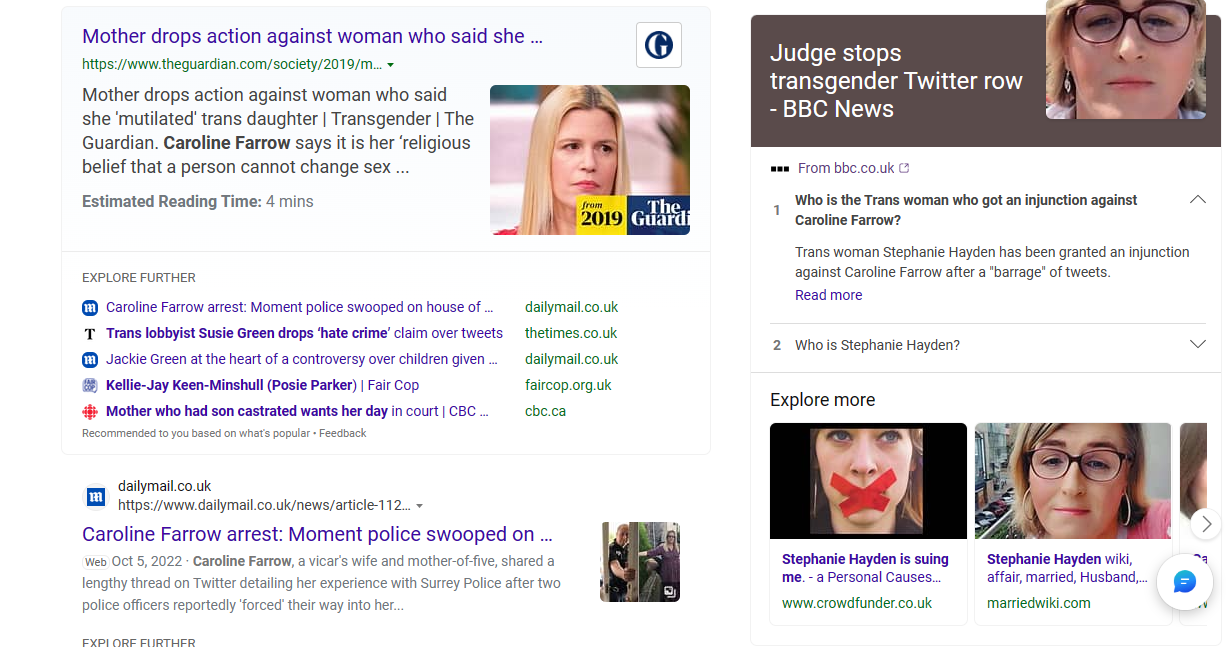Screen dimensions: 1226x647
Task: Open the Guardian URL dropdown arrow
Action: [390, 65]
